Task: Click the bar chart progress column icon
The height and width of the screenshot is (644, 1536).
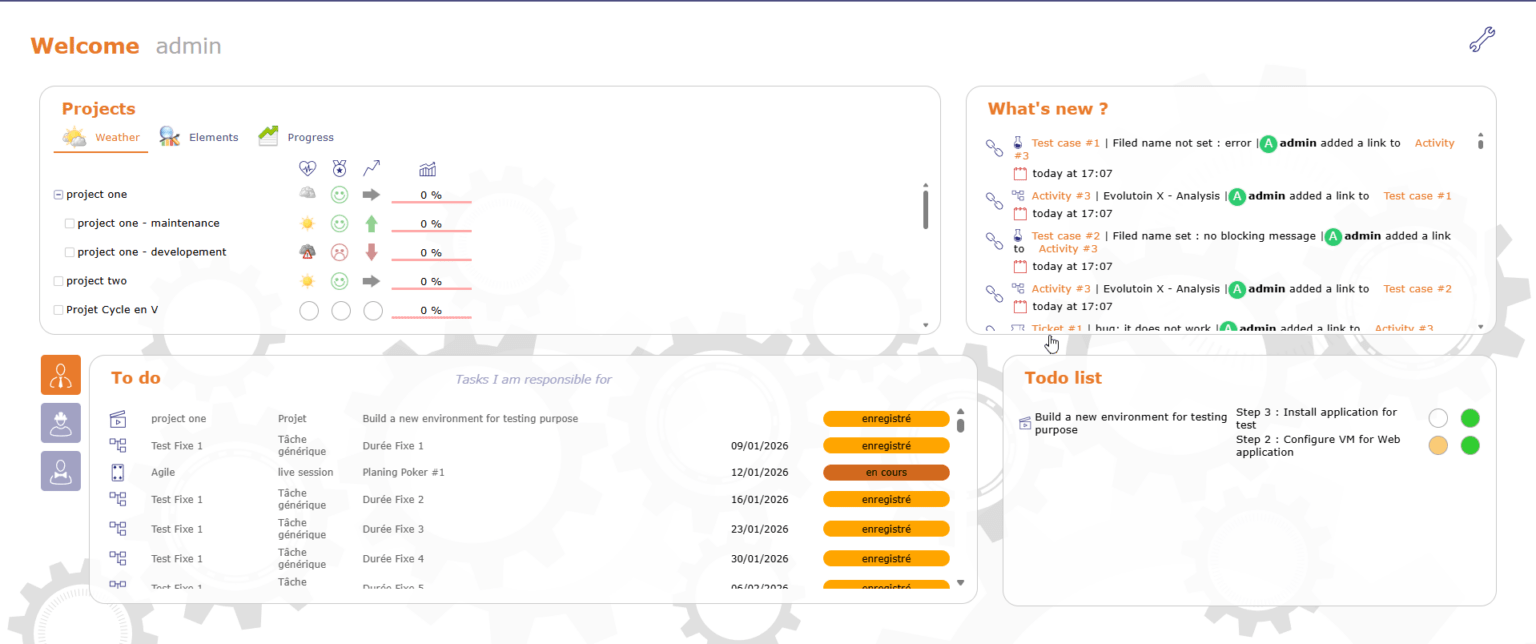Action: coord(428,169)
